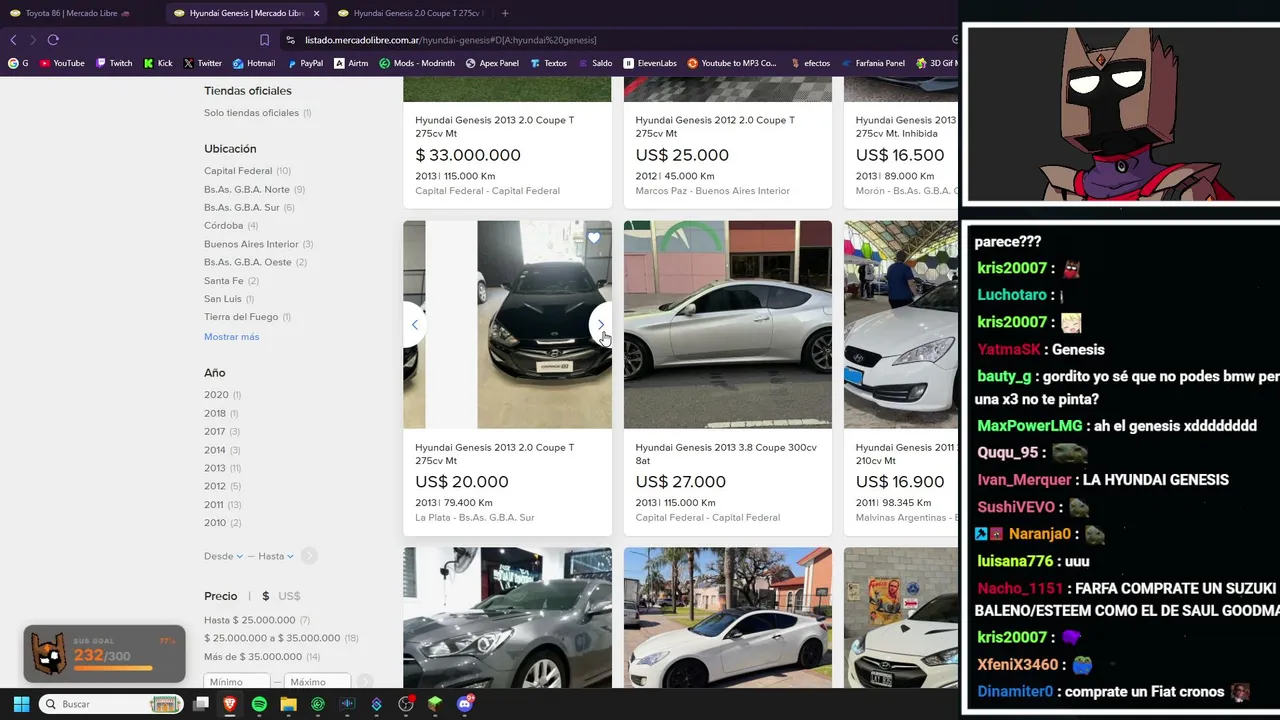
Task: Filter by Solo tiendas oficiales
Action: click(x=257, y=113)
